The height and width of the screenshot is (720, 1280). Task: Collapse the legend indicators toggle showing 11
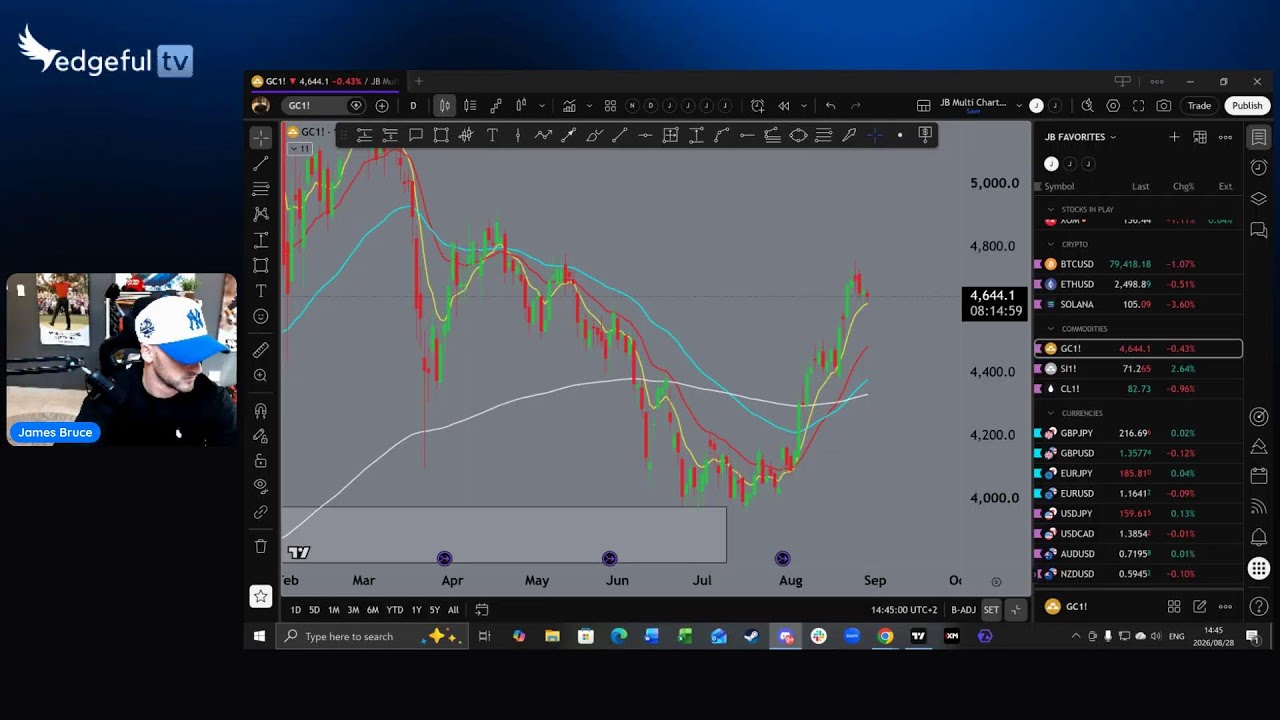[300, 149]
